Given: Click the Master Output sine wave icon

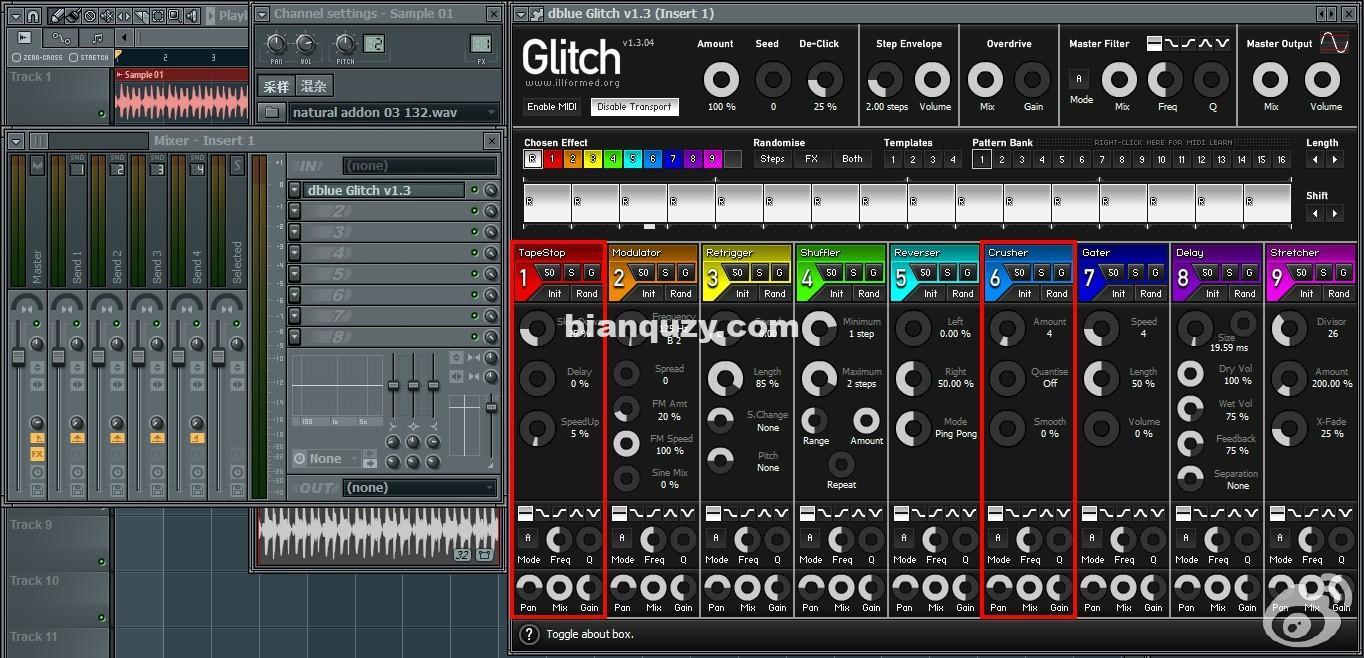Looking at the screenshot, I should click(1334, 43).
